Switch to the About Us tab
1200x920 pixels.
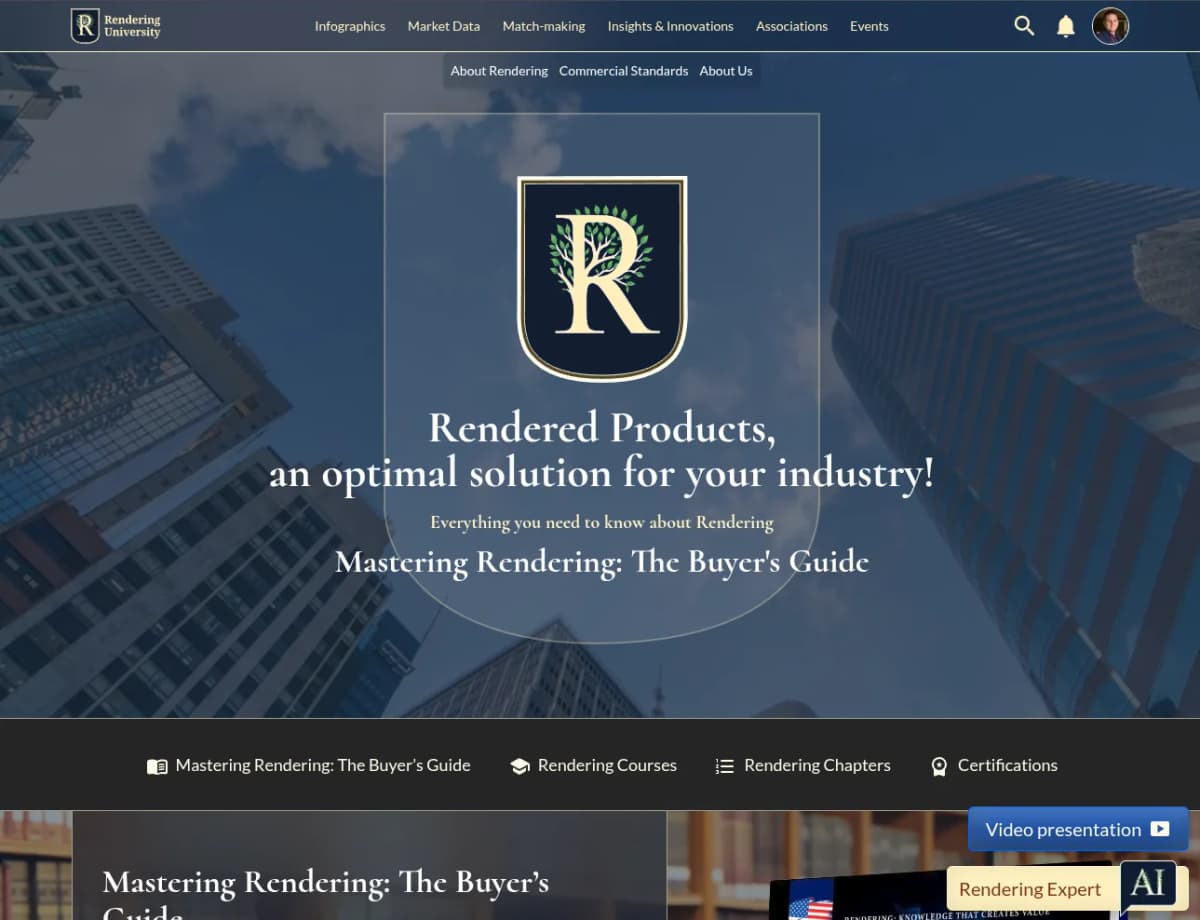tap(726, 71)
